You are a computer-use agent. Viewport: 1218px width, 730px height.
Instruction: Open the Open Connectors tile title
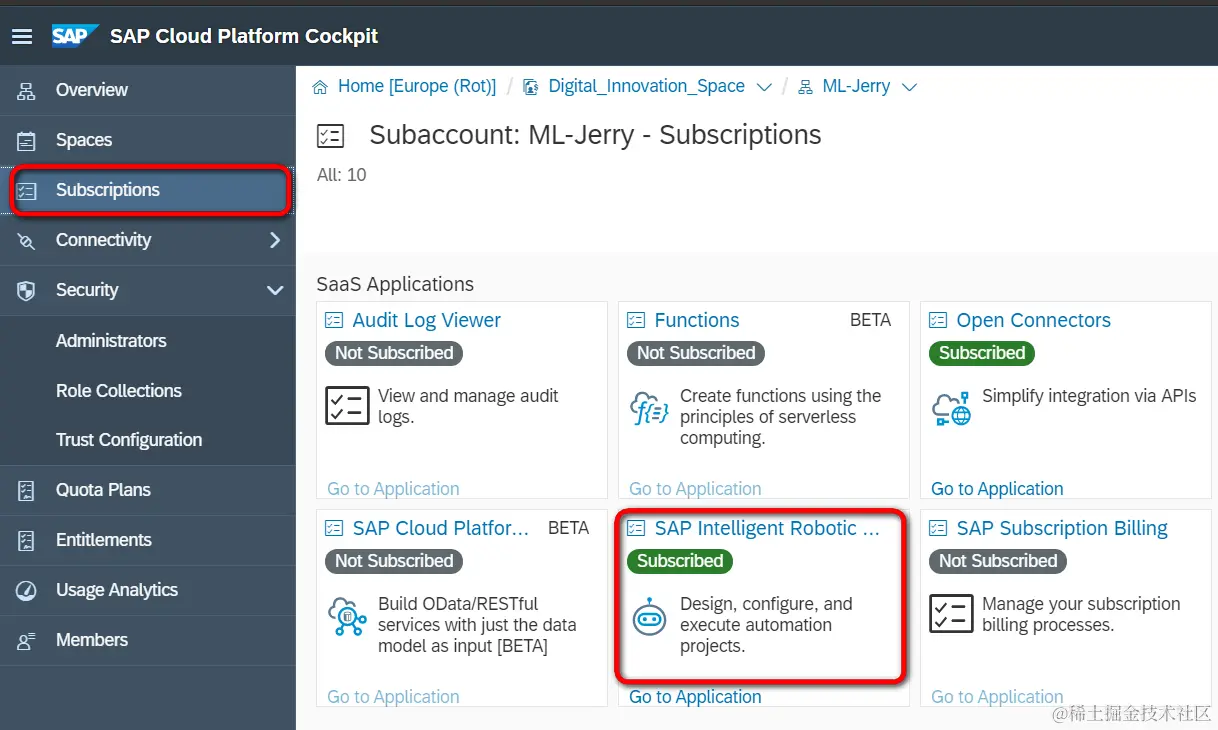(1034, 320)
